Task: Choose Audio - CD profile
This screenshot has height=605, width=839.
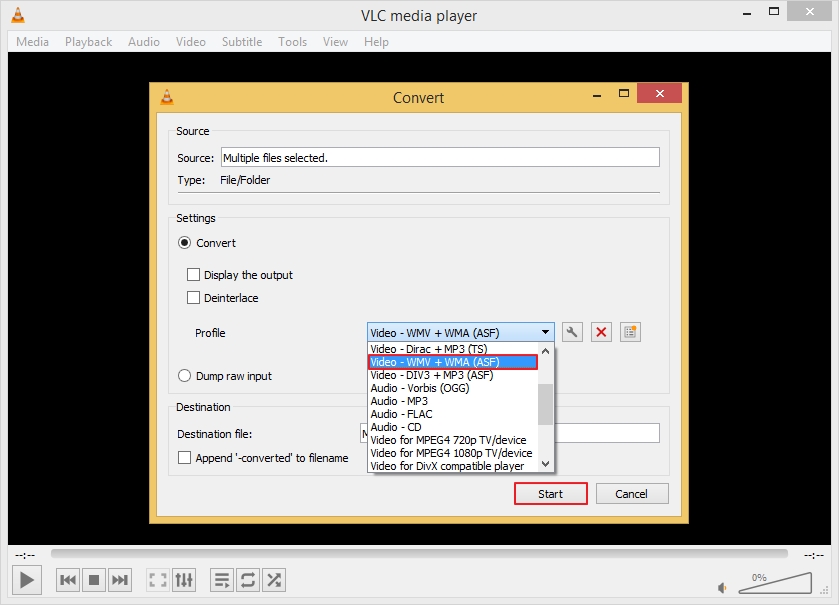Action: 453,427
